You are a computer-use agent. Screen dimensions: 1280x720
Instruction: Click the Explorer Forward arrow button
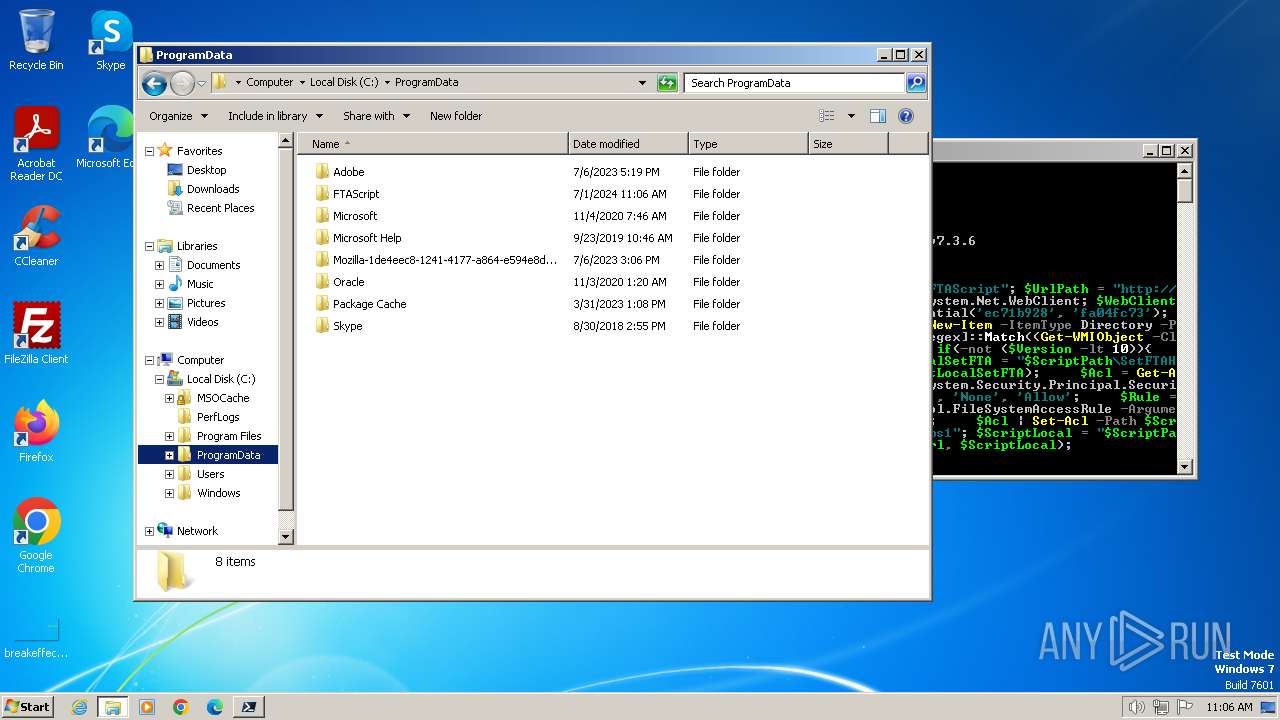click(x=182, y=83)
